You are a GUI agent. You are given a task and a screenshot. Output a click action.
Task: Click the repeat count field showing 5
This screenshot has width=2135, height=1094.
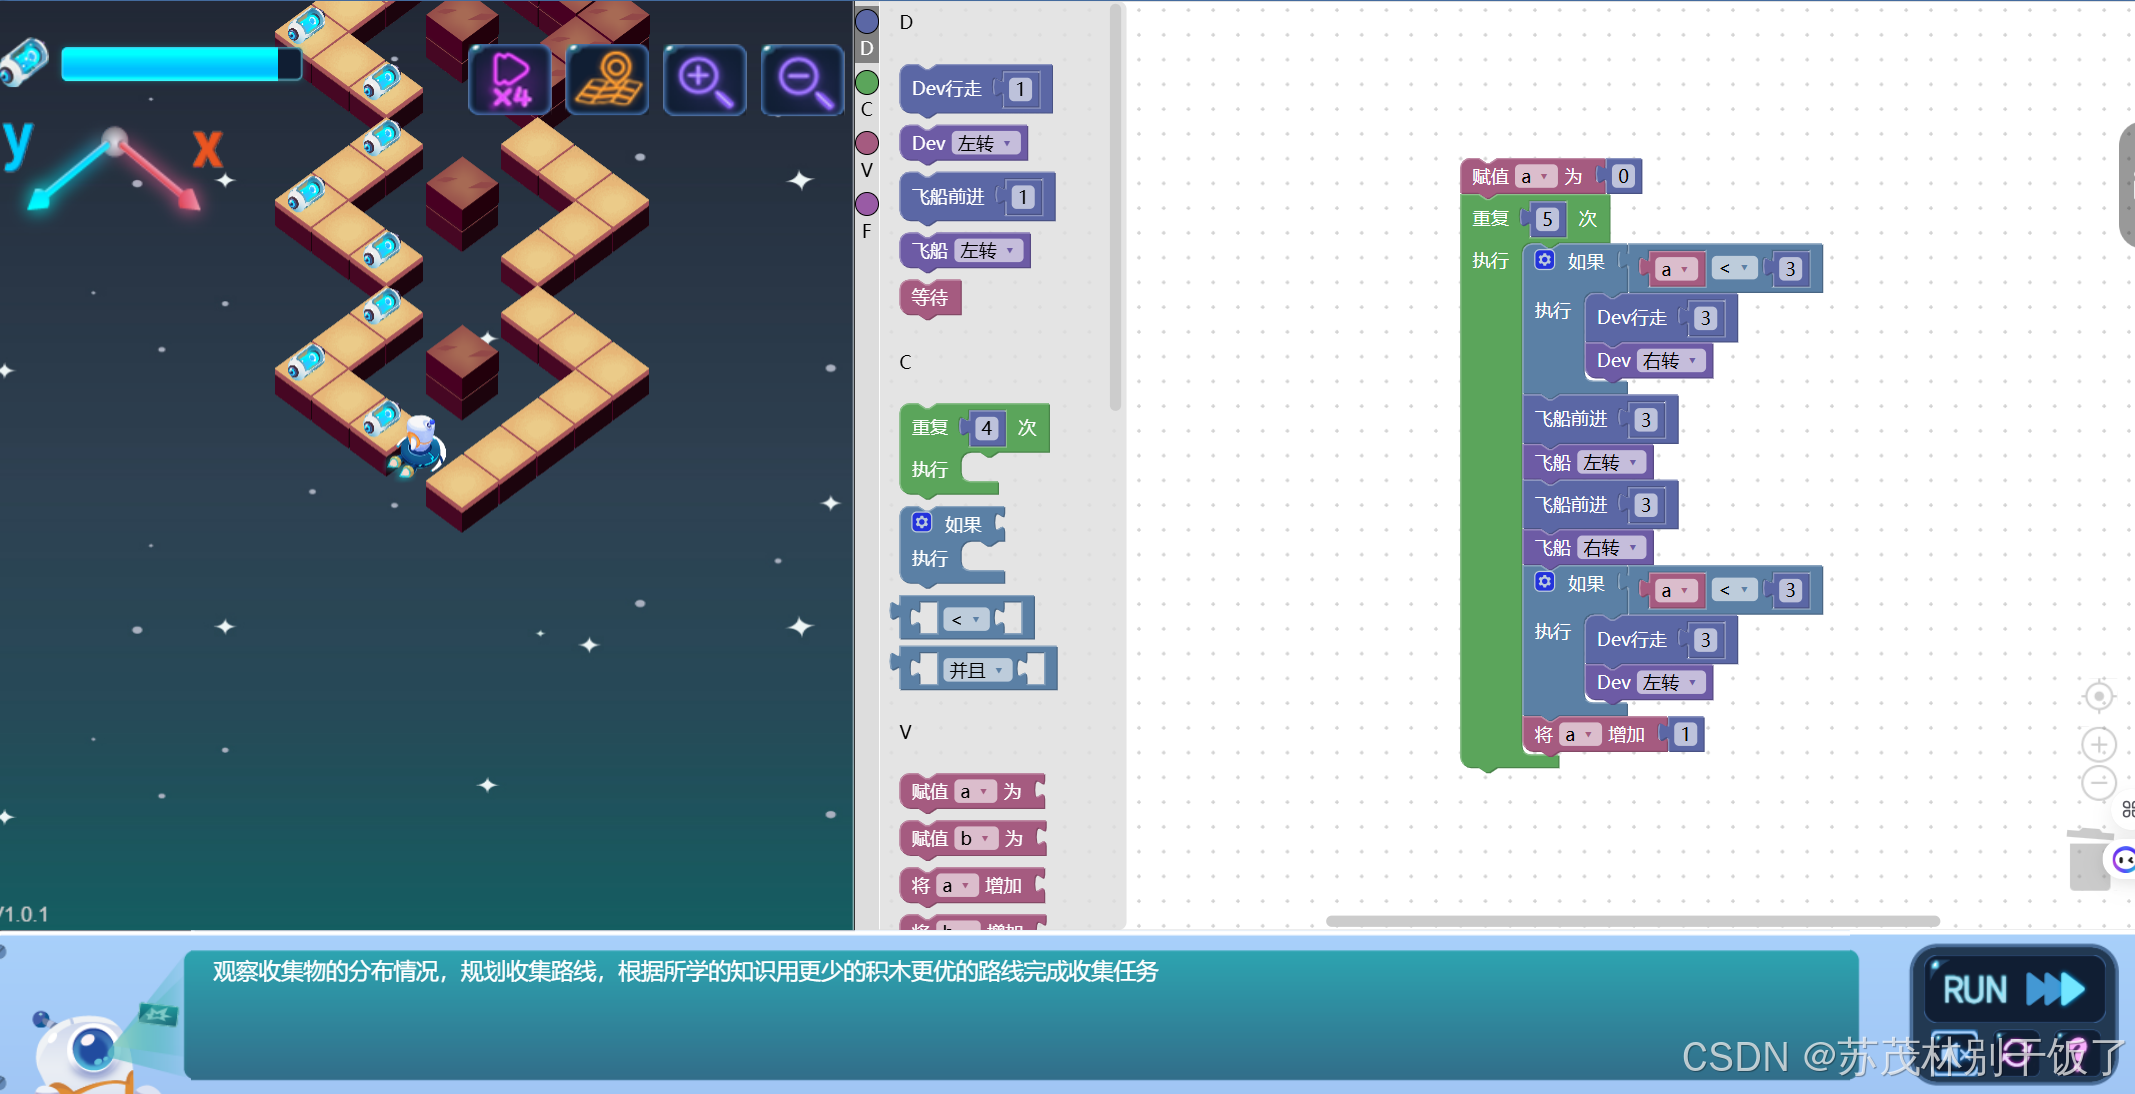pos(1547,219)
